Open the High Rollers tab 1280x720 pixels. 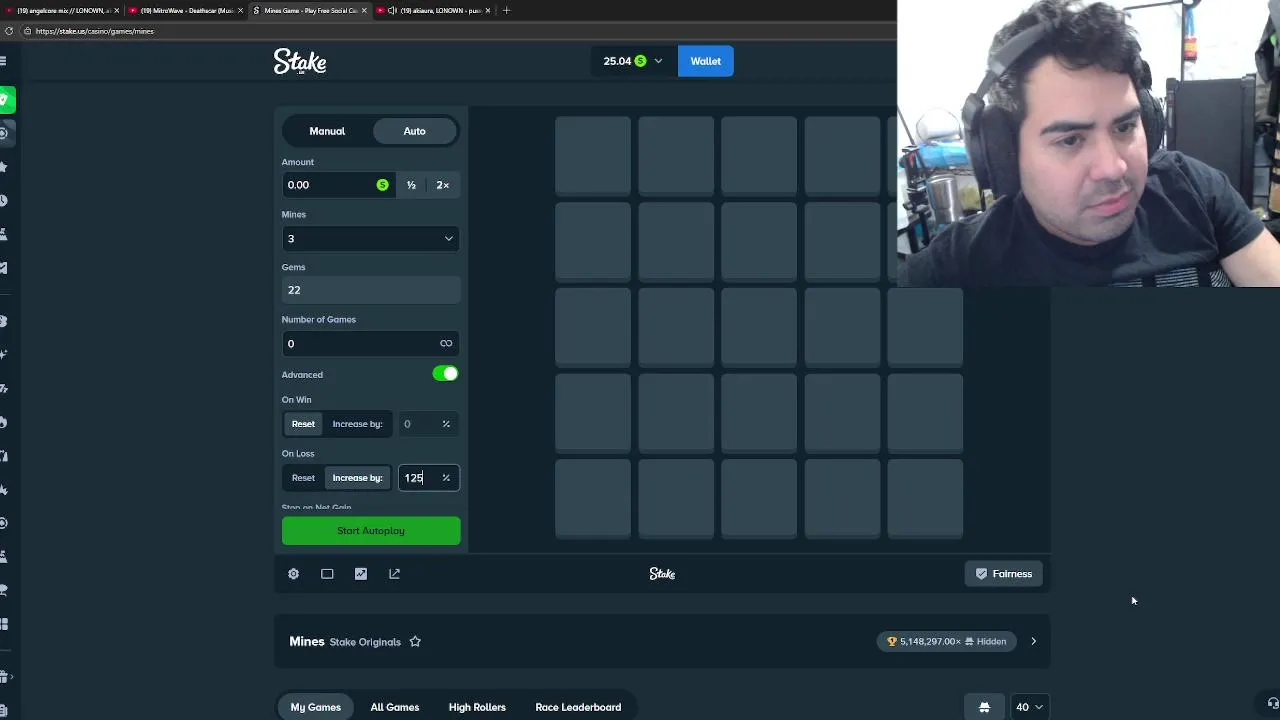477,707
